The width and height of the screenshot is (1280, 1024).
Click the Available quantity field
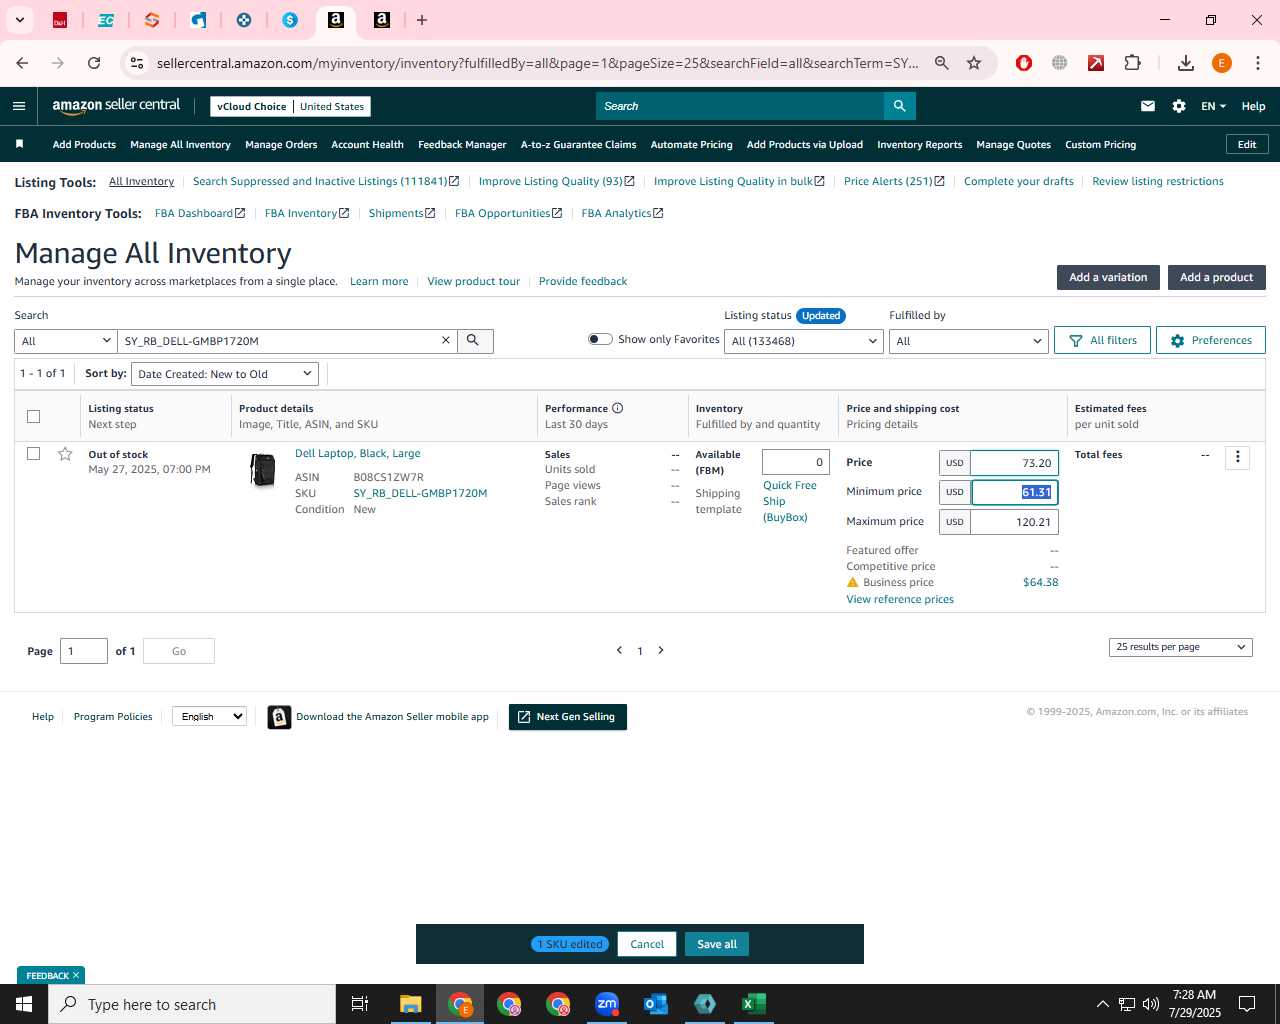(x=795, y=462)
